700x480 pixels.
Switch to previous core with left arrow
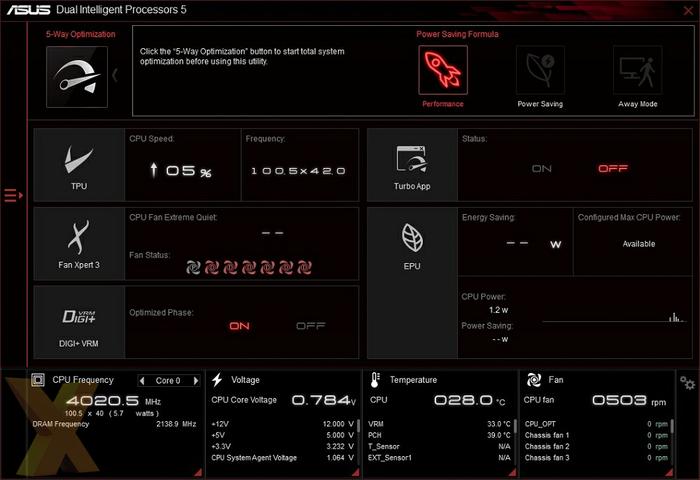(142, 380)
